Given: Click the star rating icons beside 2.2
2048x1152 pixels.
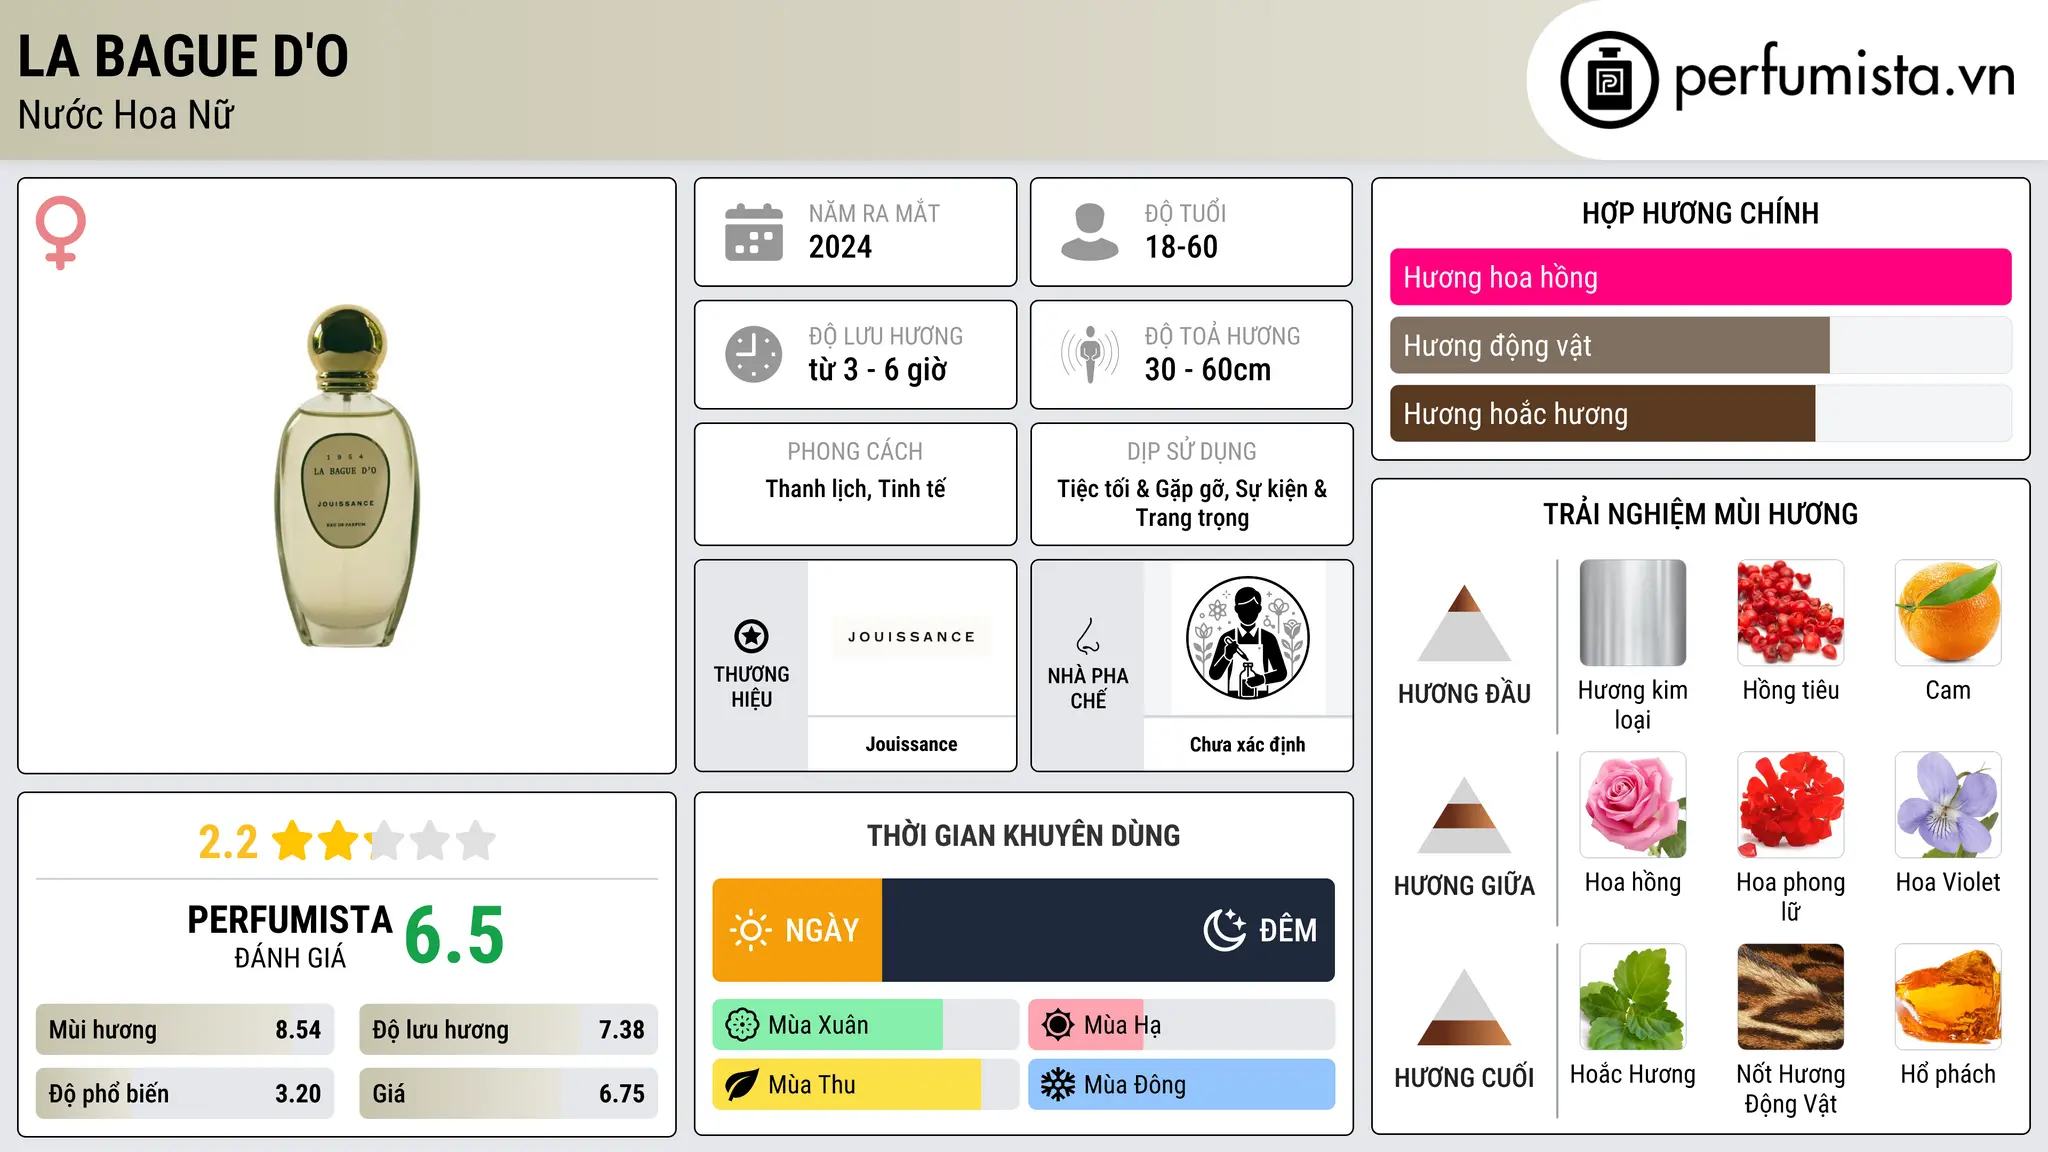Looking at the screenshot, I should 384,841.
